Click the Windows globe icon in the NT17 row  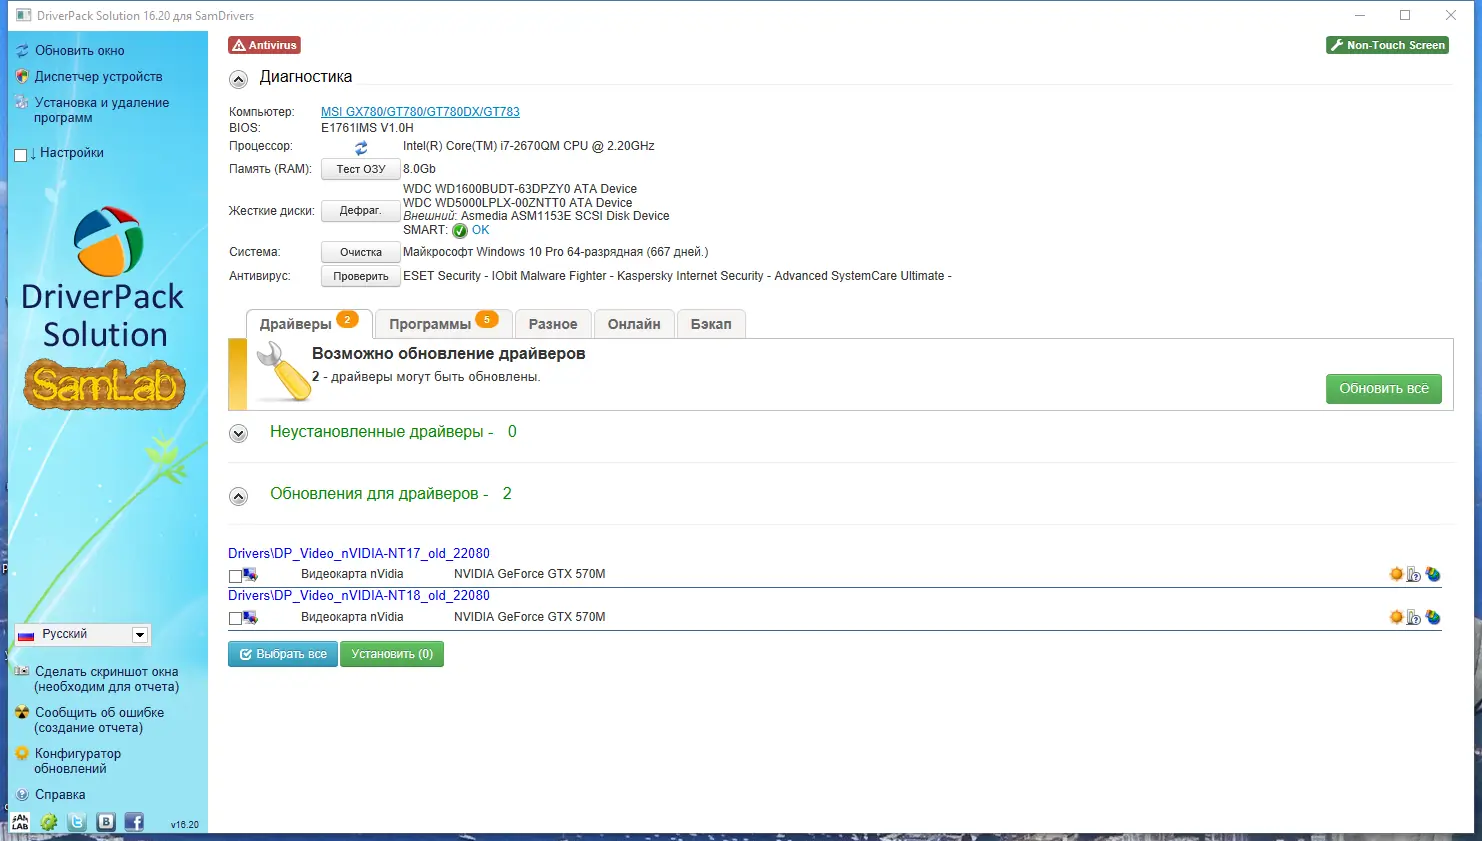(1433, 574)
